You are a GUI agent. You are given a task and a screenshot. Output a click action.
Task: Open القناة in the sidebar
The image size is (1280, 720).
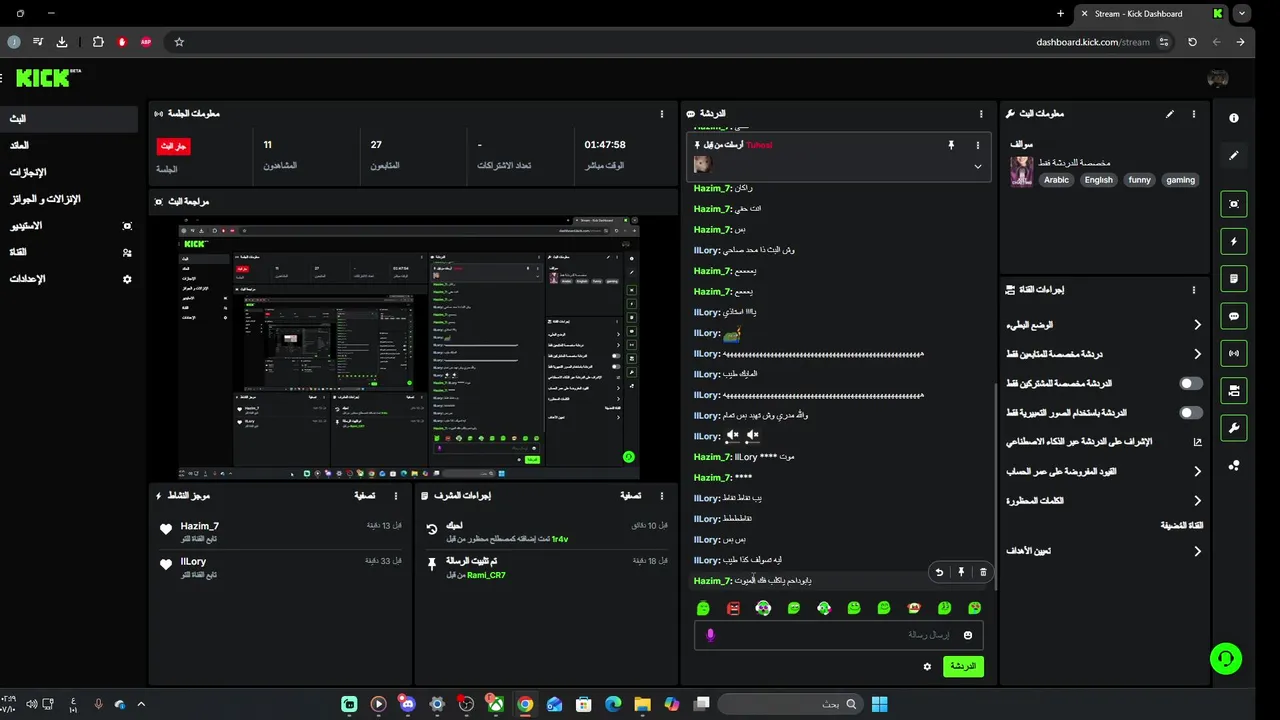tap(68, 252)
